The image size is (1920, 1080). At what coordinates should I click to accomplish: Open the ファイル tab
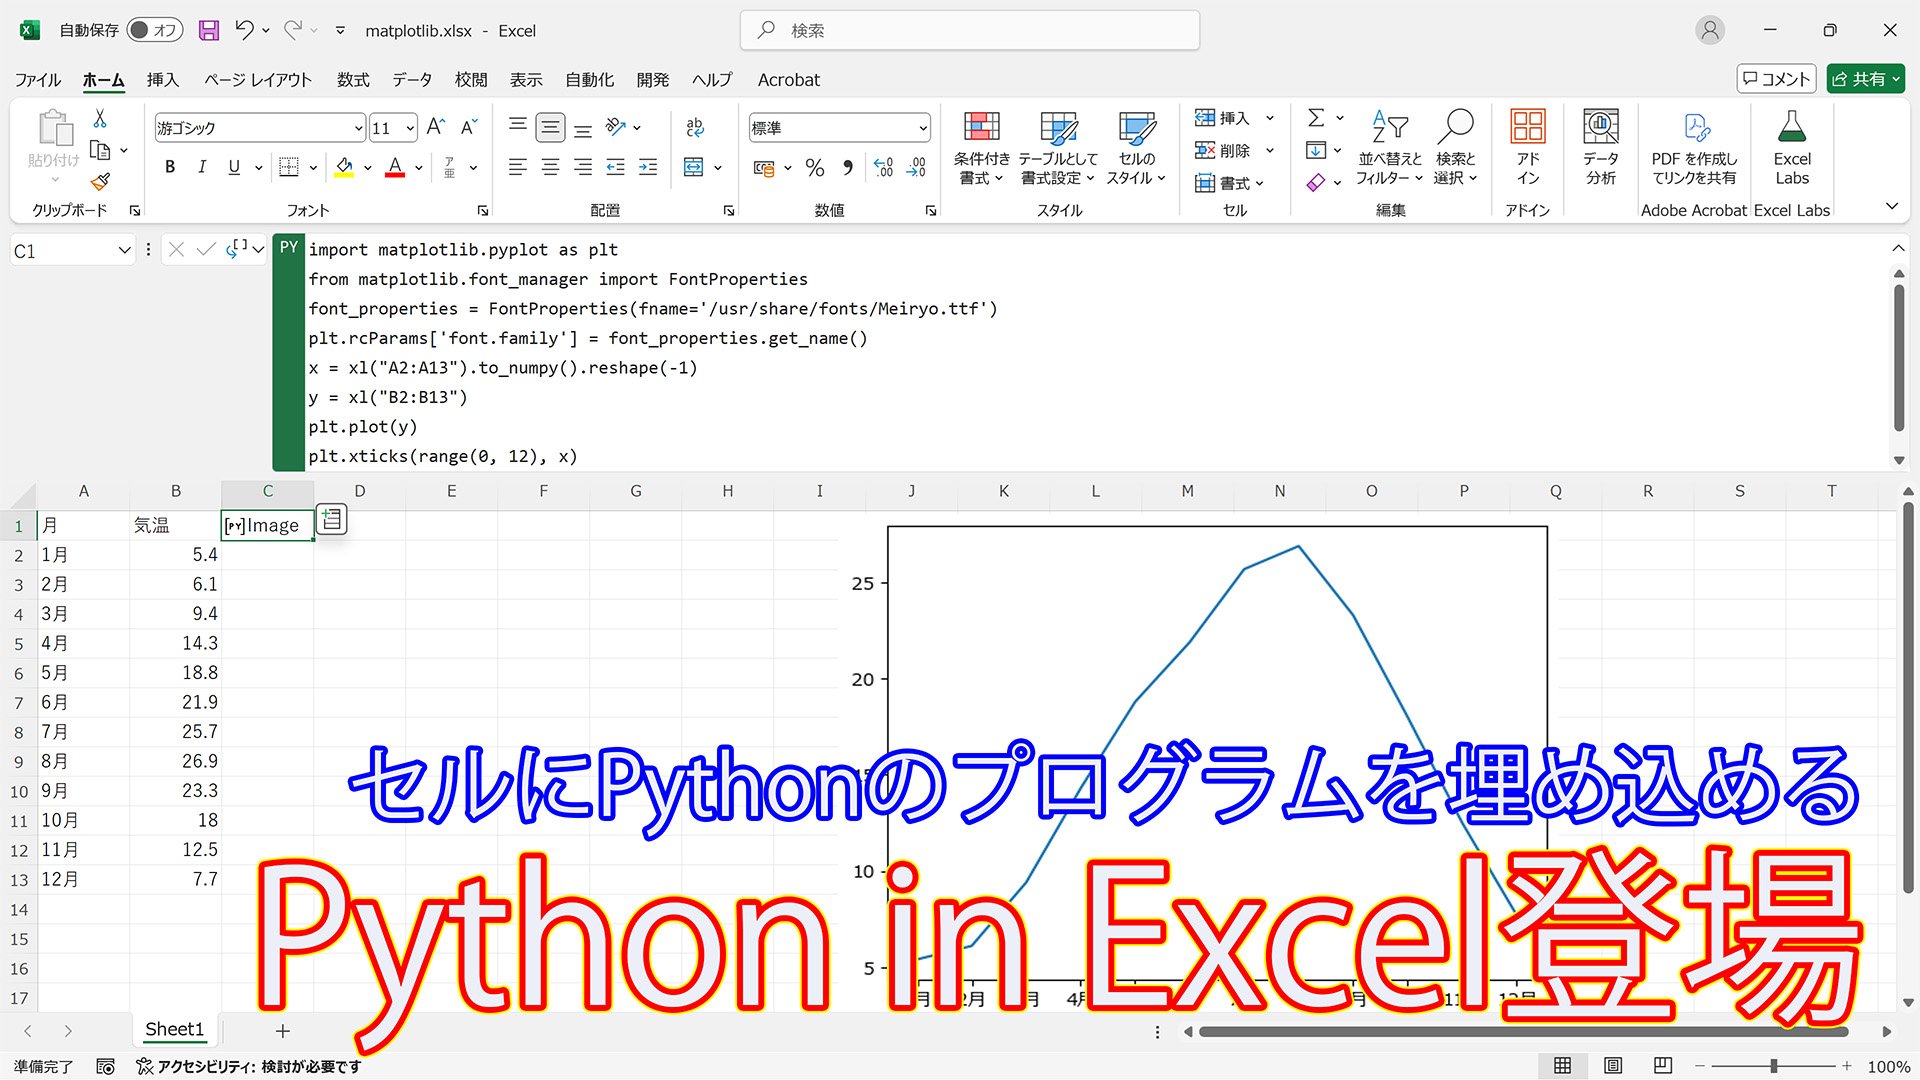coord(38,79)
